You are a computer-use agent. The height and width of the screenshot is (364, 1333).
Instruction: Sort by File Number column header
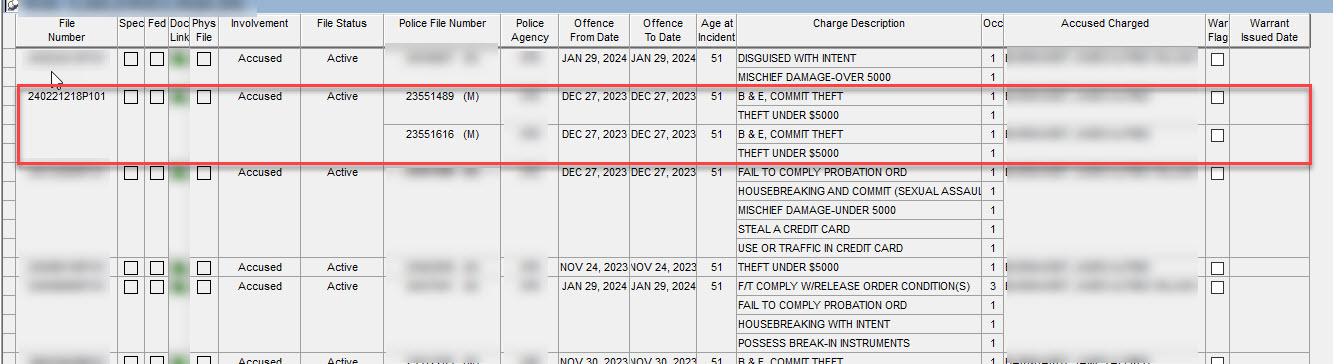(66, 30)
